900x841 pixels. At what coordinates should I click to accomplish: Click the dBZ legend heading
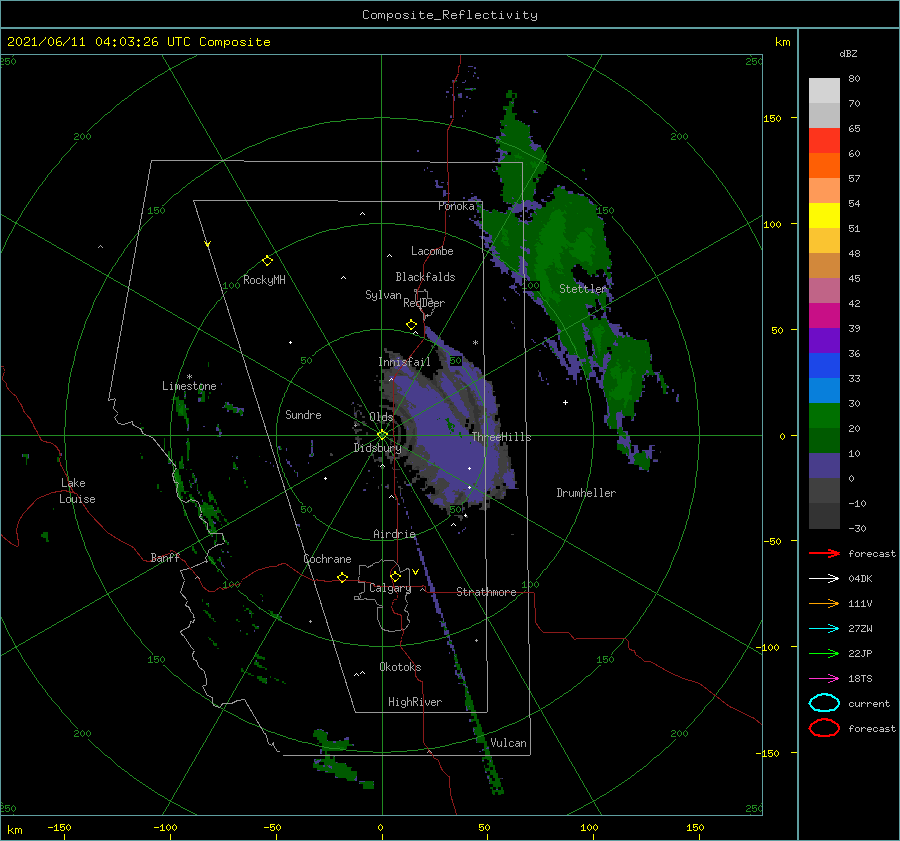point(848,53)
